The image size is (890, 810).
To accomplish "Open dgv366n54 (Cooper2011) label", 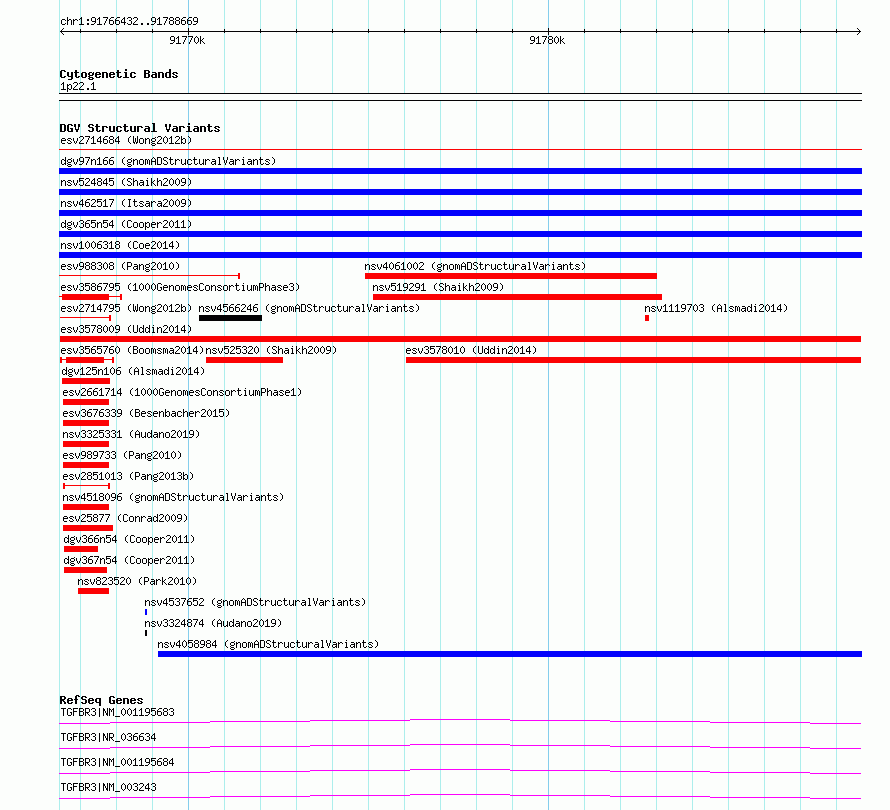I will 129,539.
